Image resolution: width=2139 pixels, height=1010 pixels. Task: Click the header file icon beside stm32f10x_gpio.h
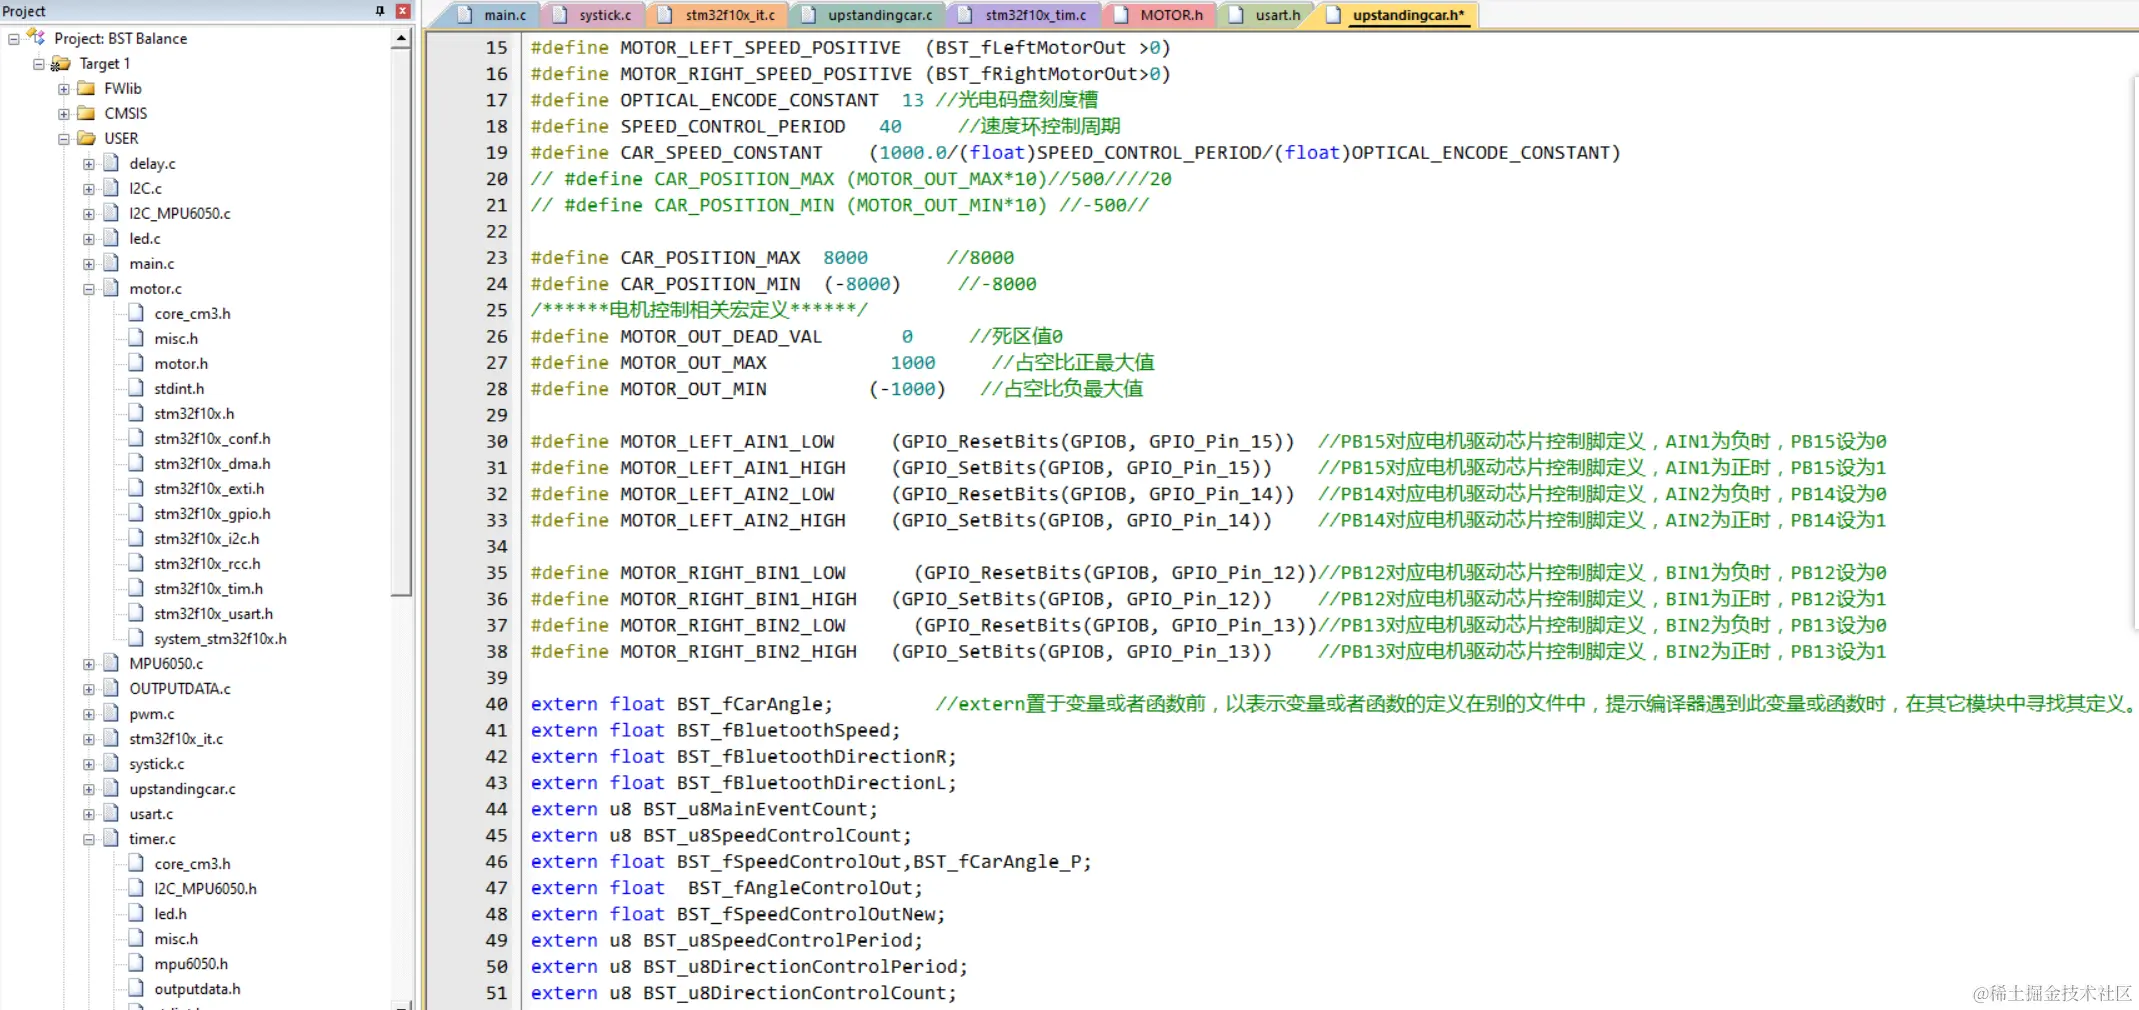[x=137, y=513]
